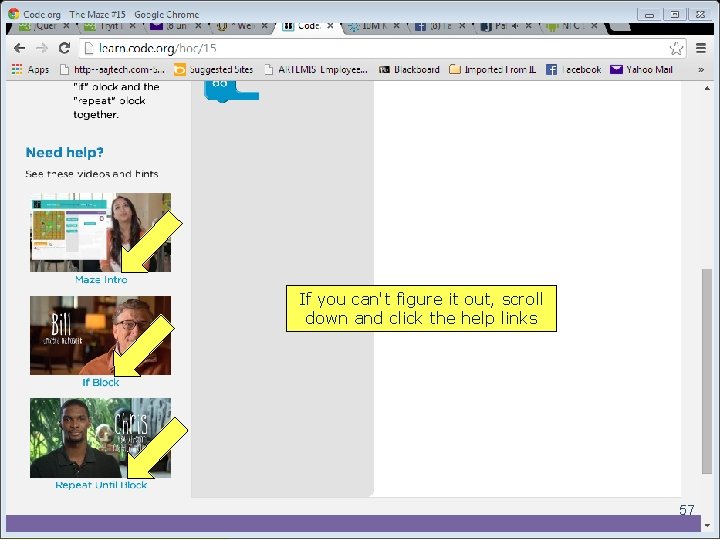Open the Blackboard bookmark
Viewport: 720px width, 540px height.
(x=409, y=69)
